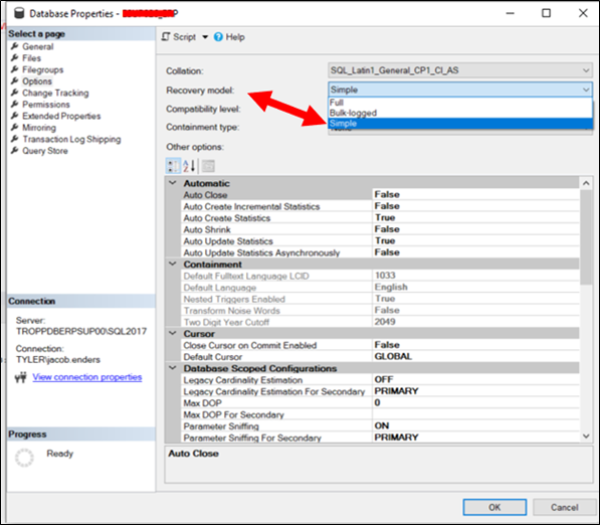Image resolution: width=600 pixels, height=525 pixels.
Task: Open the Help icon in the toolbar
Action: 219,37
